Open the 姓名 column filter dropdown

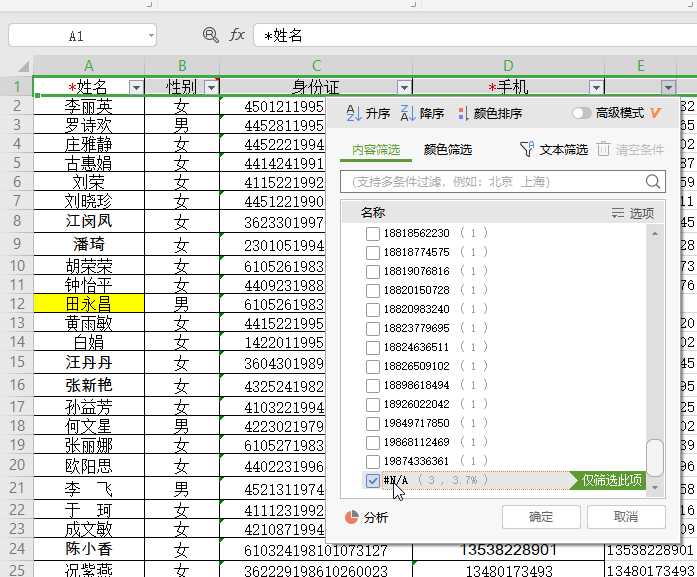136,87
